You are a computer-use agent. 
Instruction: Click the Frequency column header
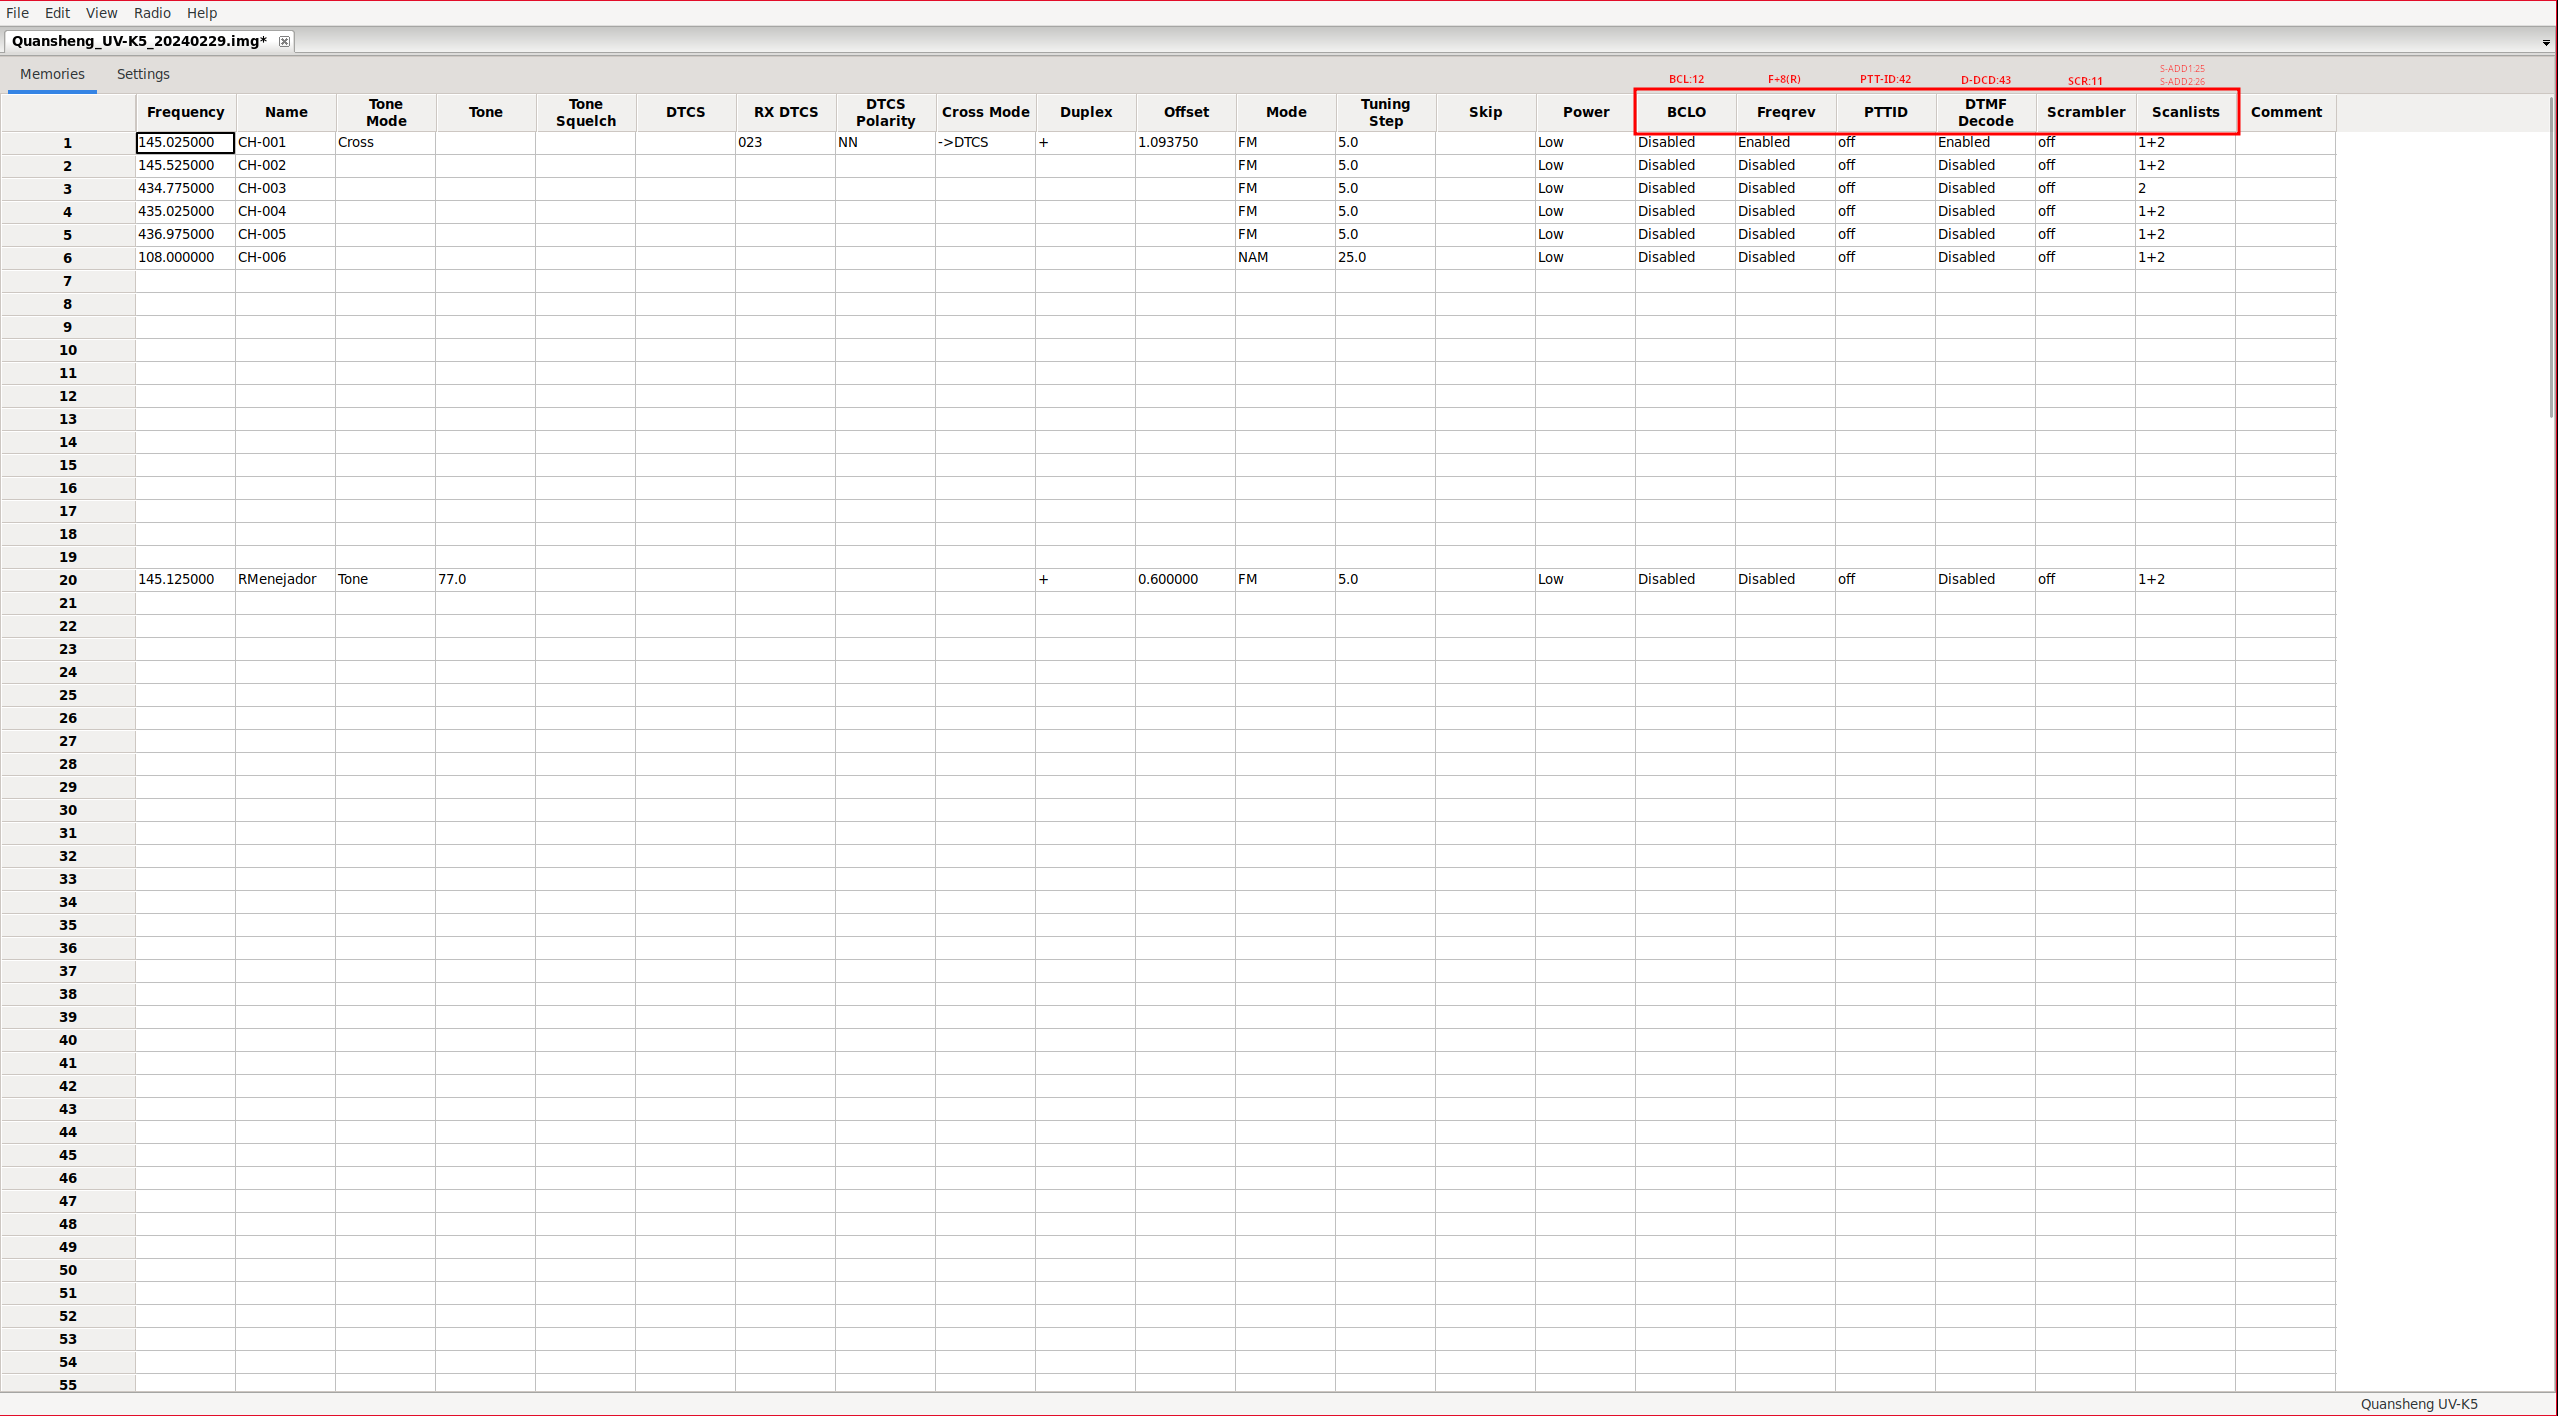click(x=185, y=112)
